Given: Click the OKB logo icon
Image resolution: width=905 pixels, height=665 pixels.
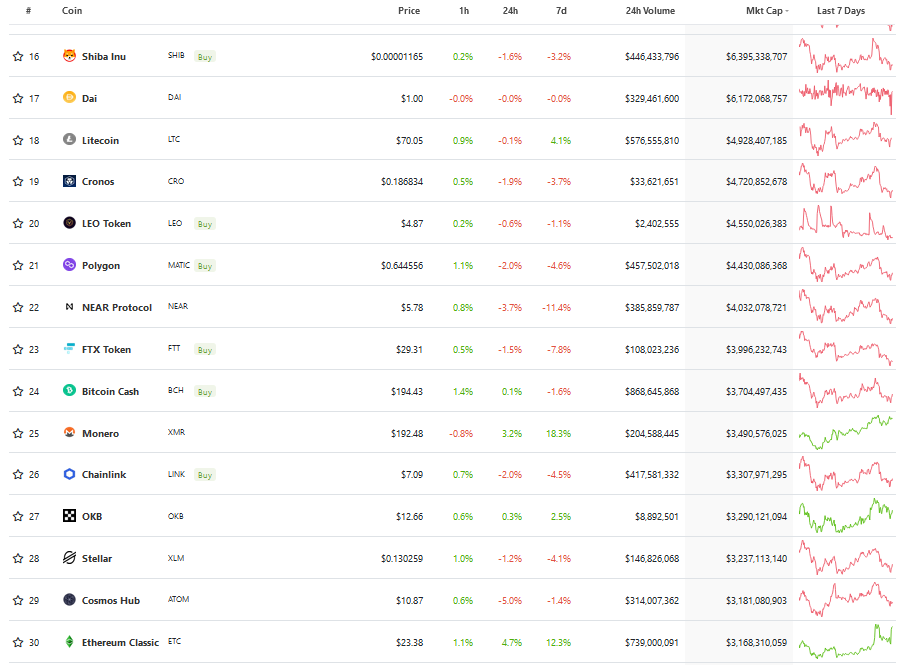Looking at the screenshot, I should tap(69, 516).
